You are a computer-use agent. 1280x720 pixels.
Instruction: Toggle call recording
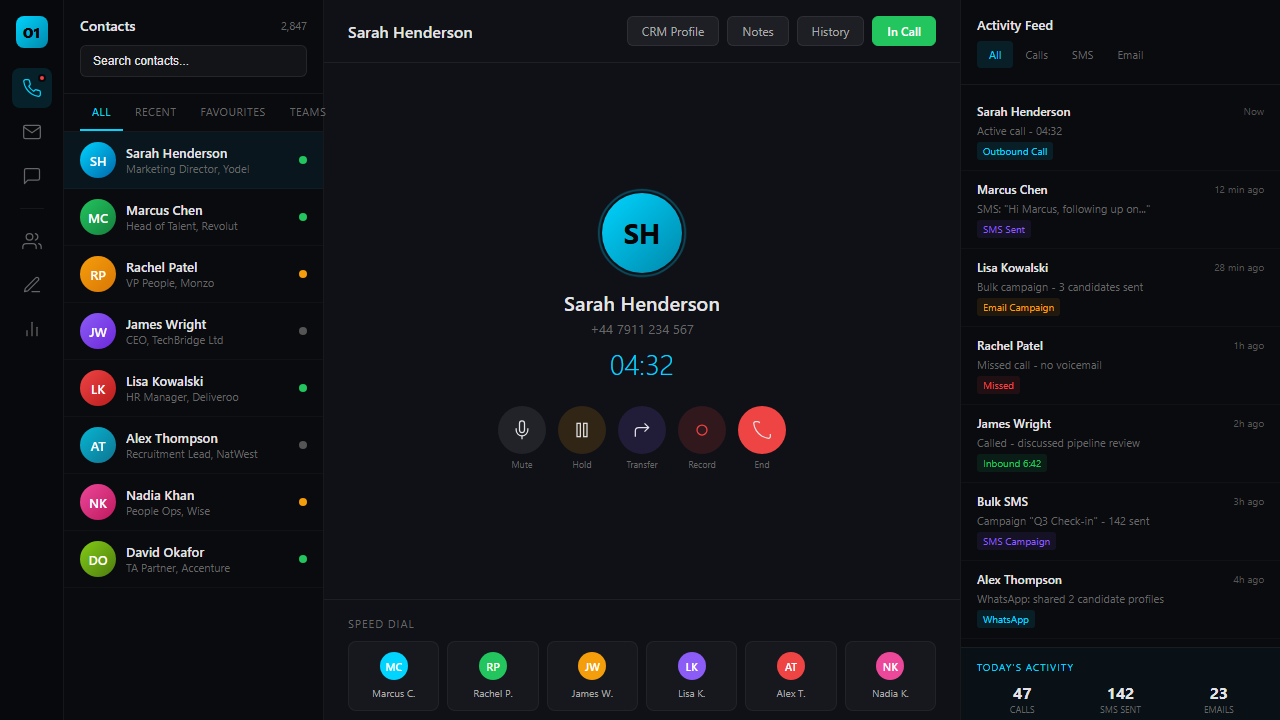702,430
